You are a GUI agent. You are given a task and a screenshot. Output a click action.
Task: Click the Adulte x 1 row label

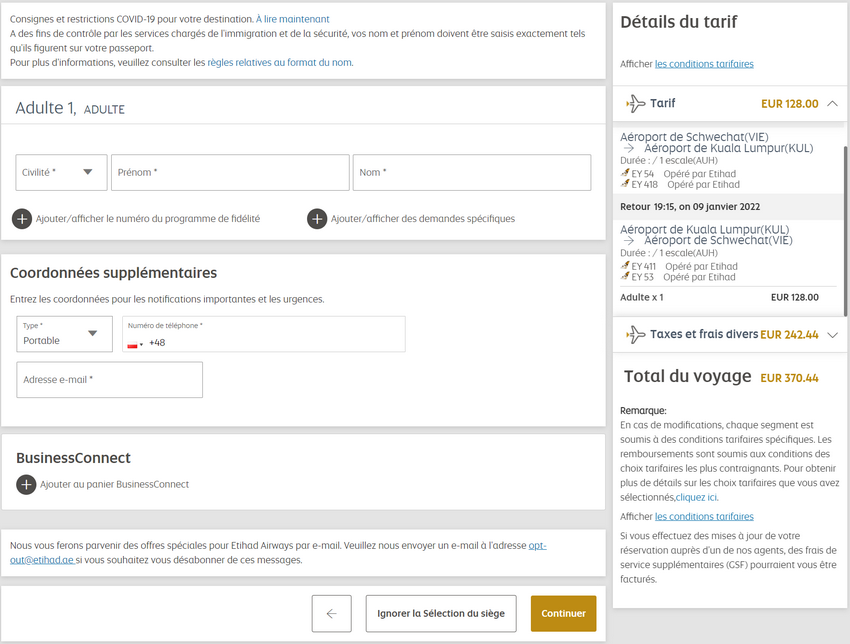click(642, 298)
